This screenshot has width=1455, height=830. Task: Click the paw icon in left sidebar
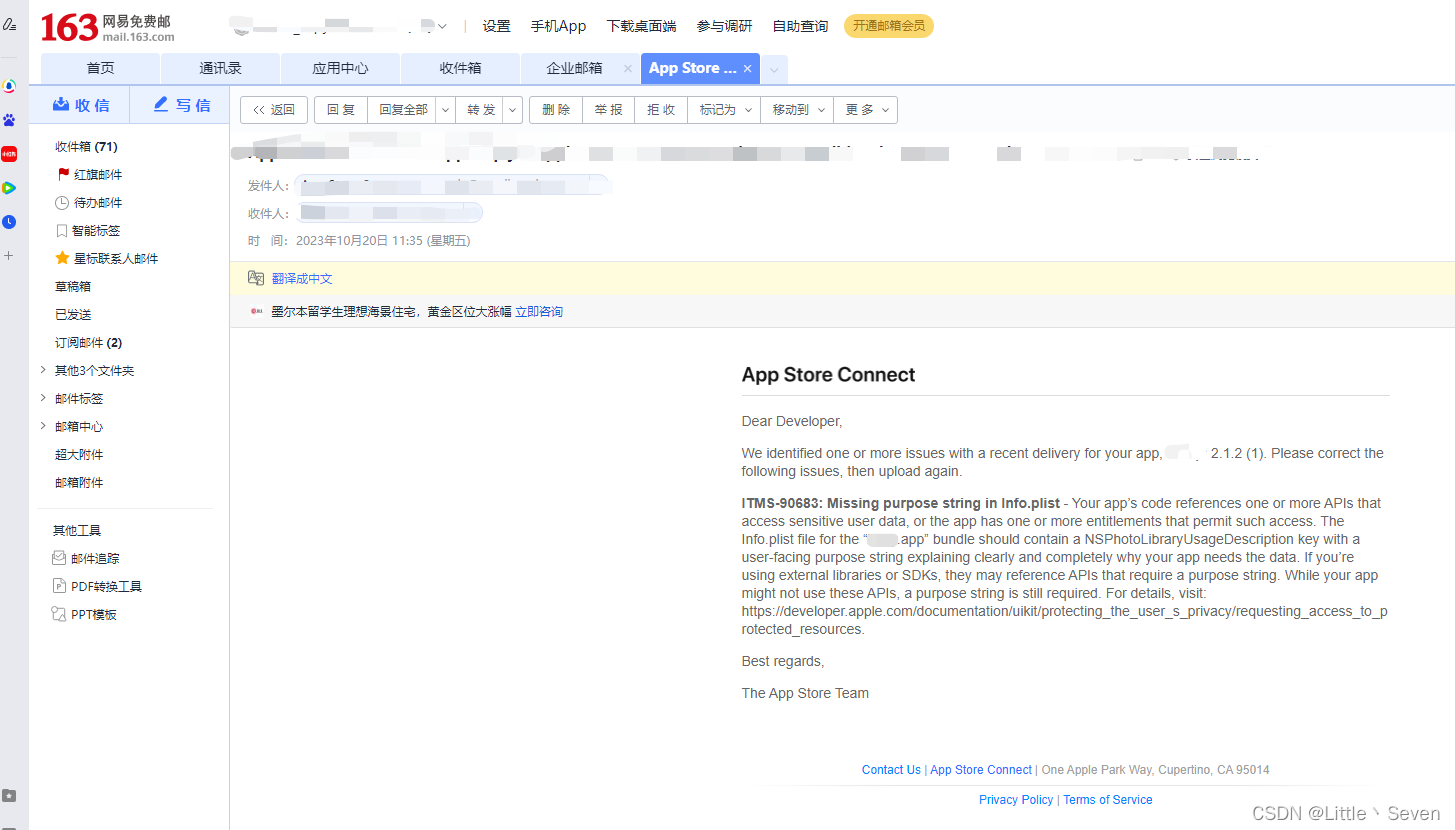coord(9,120)
